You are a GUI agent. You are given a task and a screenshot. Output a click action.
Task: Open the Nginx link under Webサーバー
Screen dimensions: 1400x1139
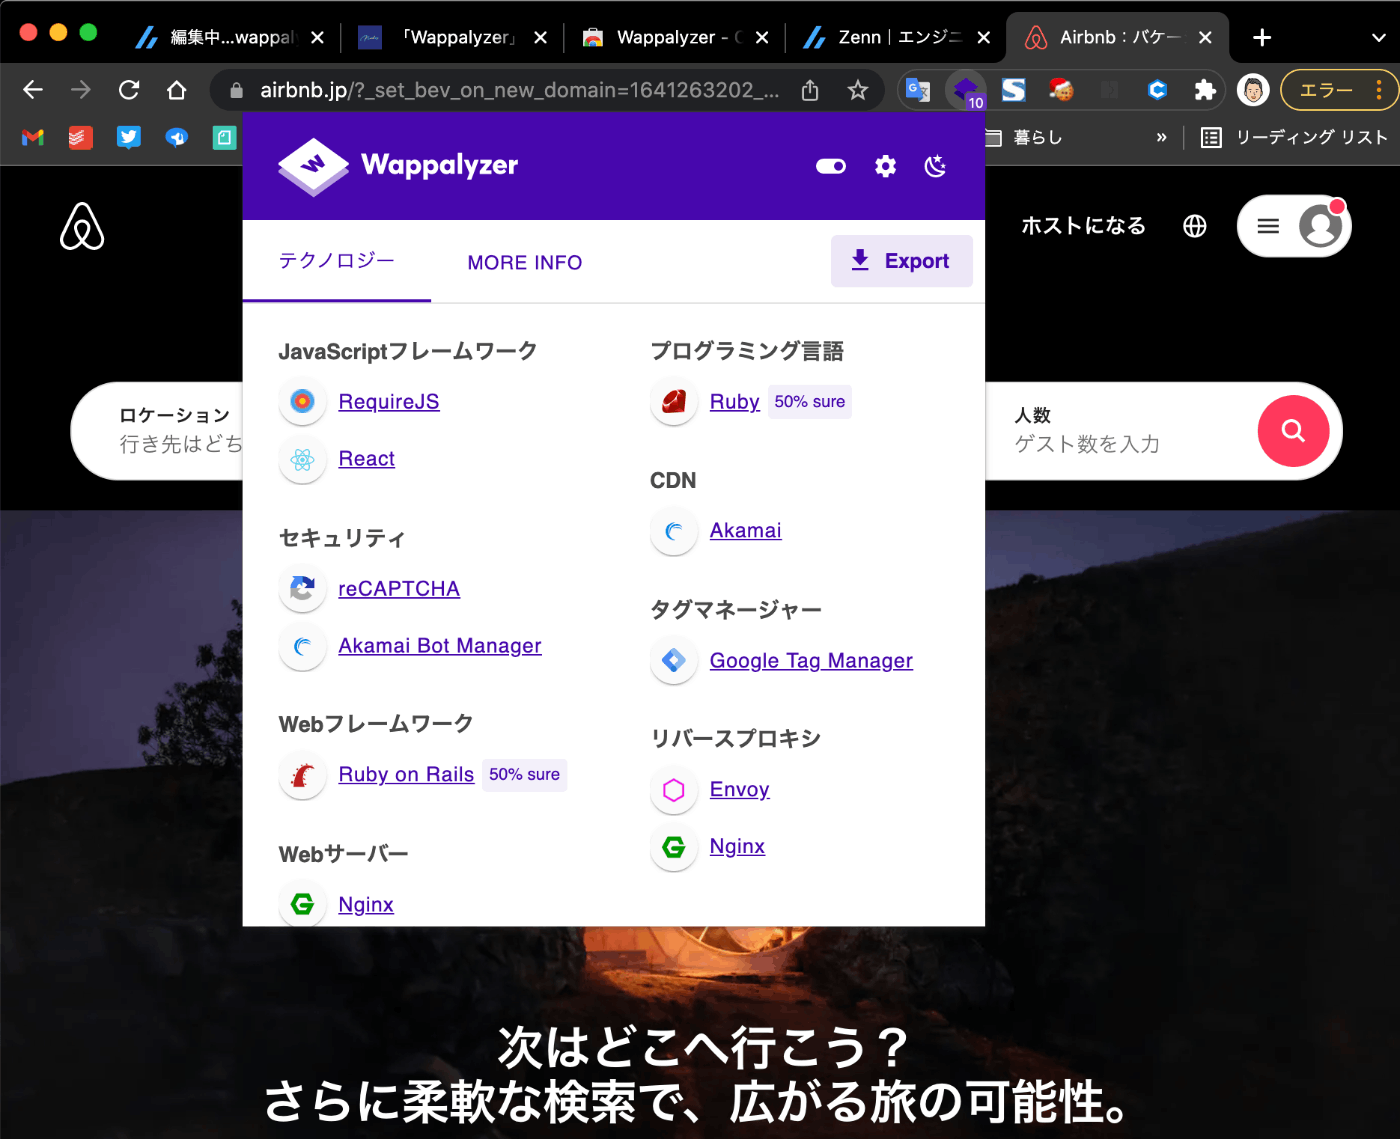pyautogui.click(x=365, y=904)
